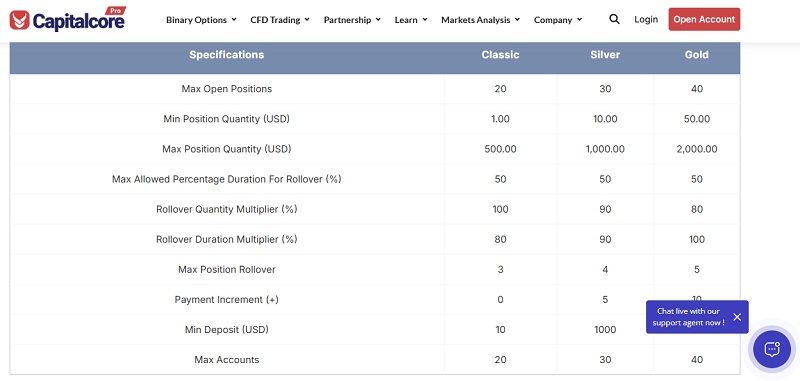Click the Max Position Rollover label
800x381 pixels.
[227, 269]
